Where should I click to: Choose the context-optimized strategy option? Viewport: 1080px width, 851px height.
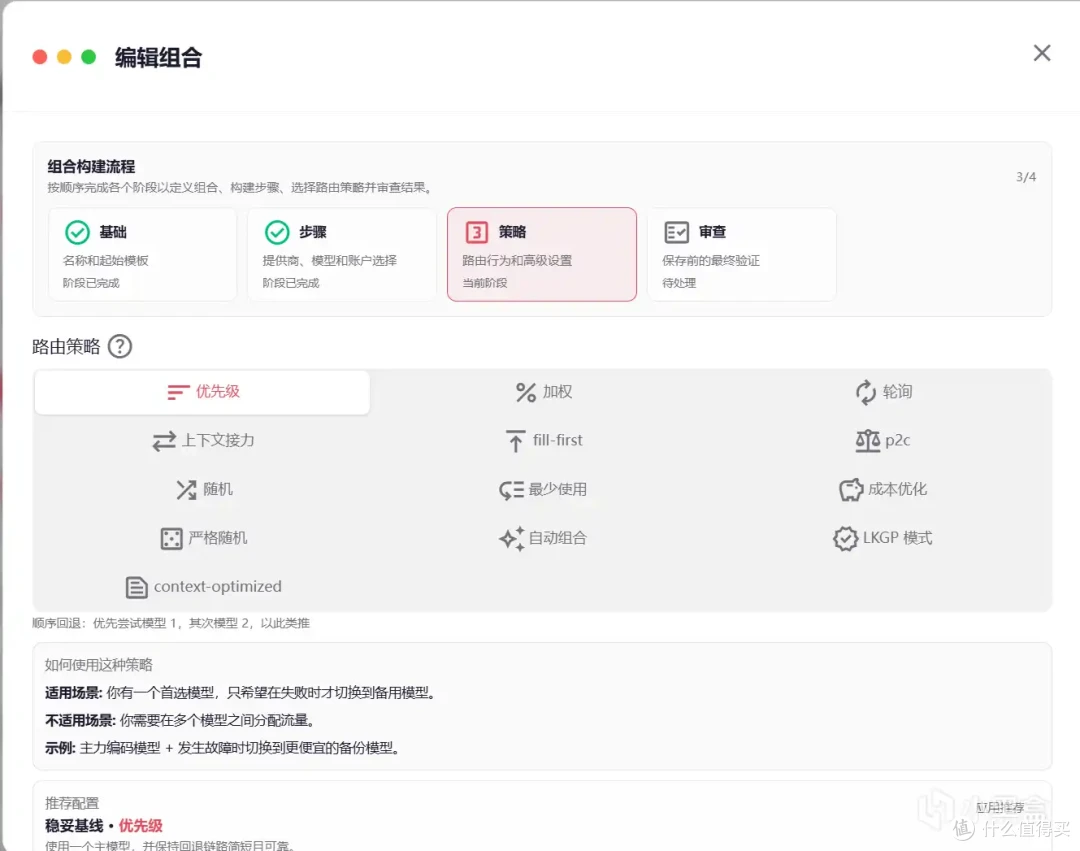[x=202, y=587]
